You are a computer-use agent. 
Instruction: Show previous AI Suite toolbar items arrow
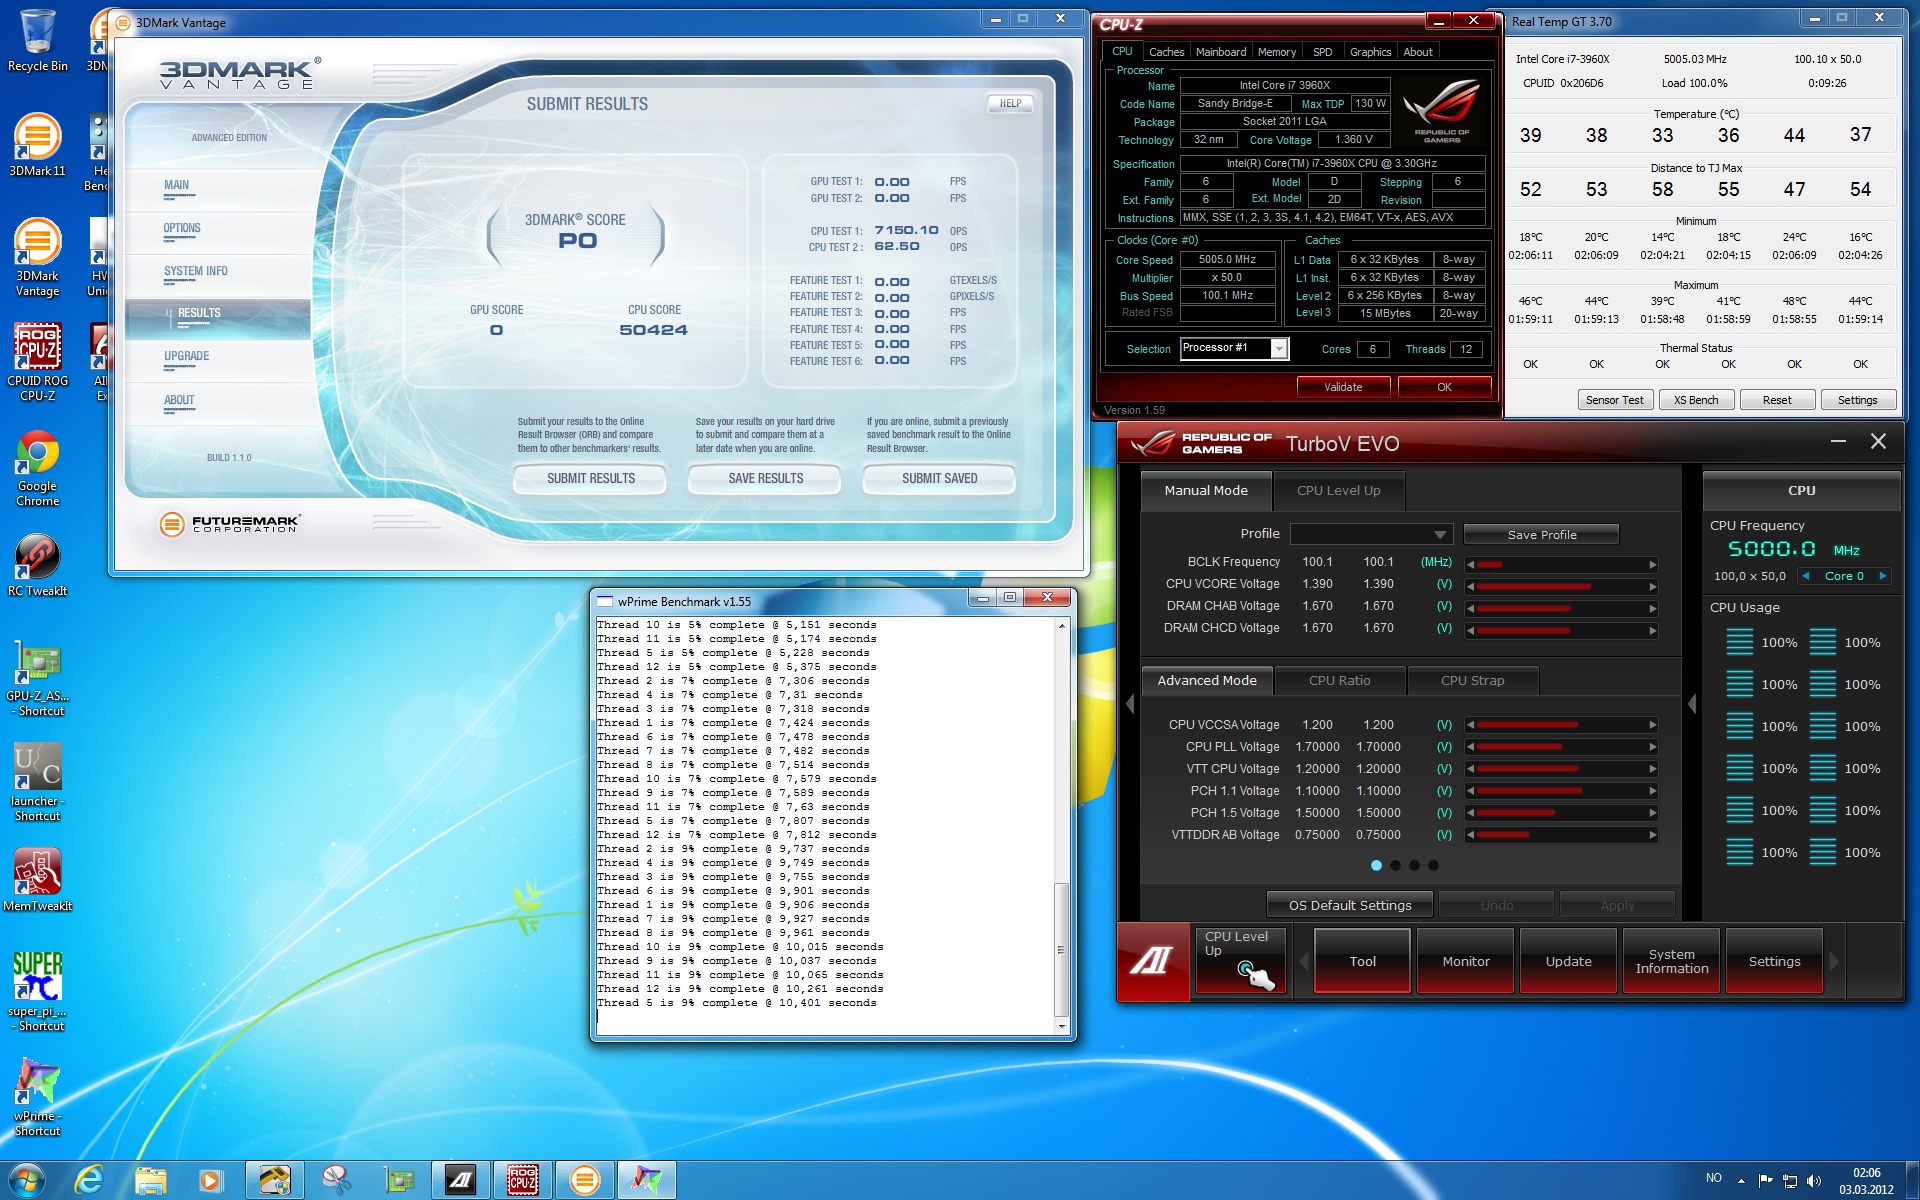click(1304, 961)
